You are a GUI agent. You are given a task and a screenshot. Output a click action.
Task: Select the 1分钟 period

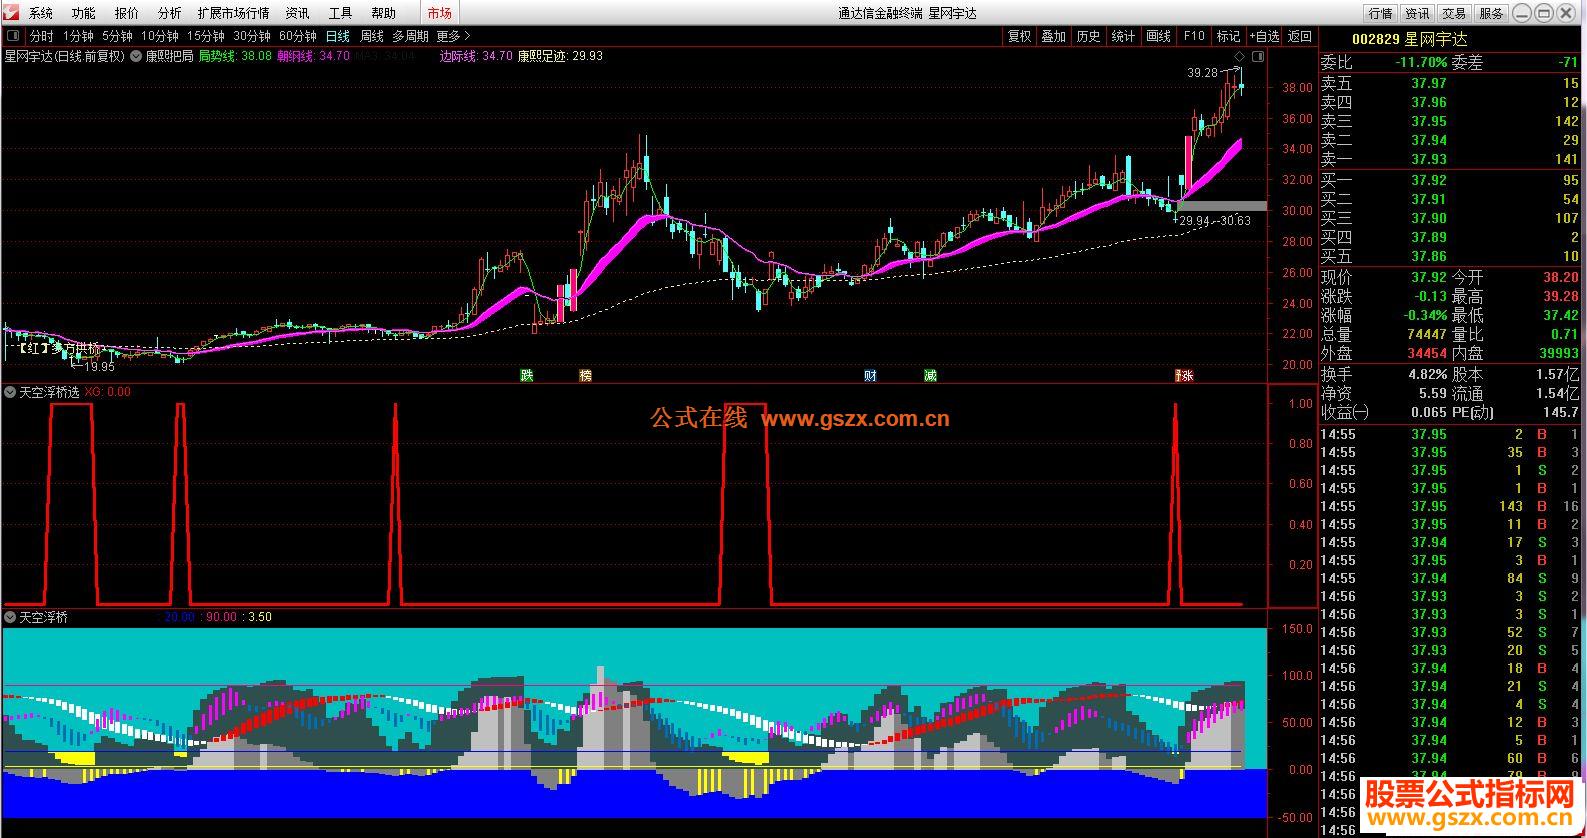[78, 36]
